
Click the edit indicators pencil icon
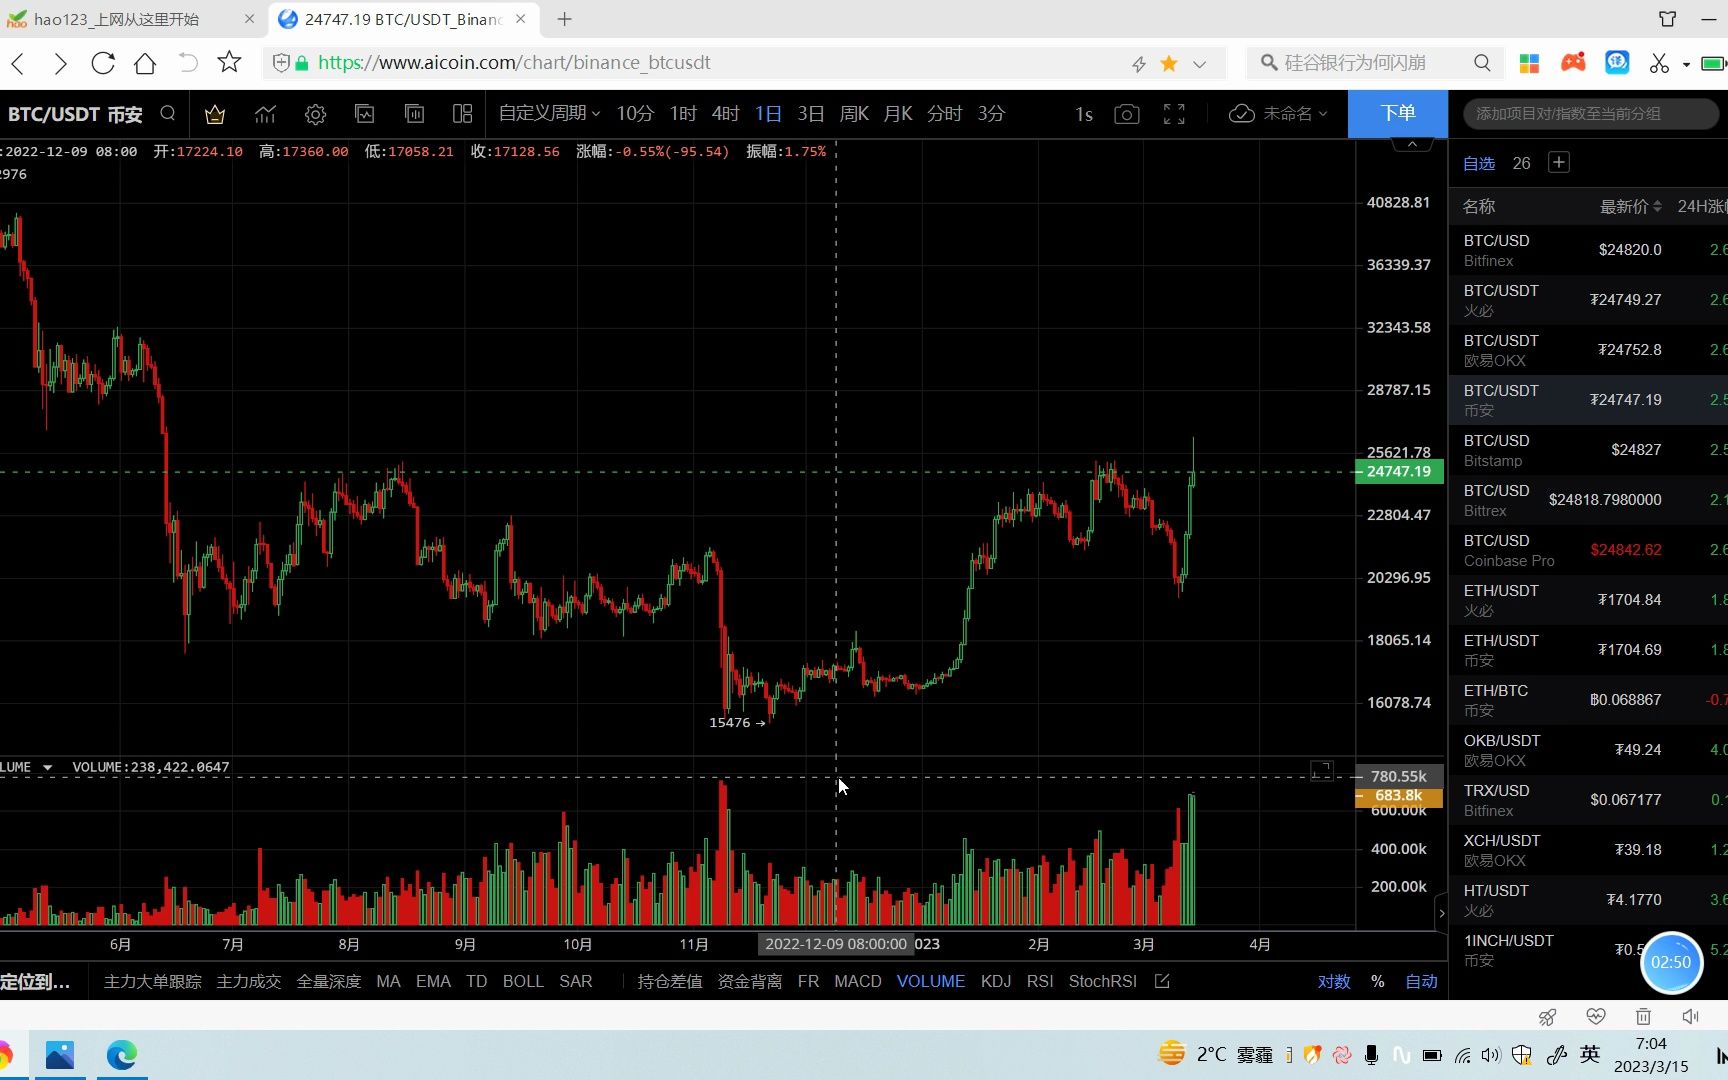click(1162, 981)
